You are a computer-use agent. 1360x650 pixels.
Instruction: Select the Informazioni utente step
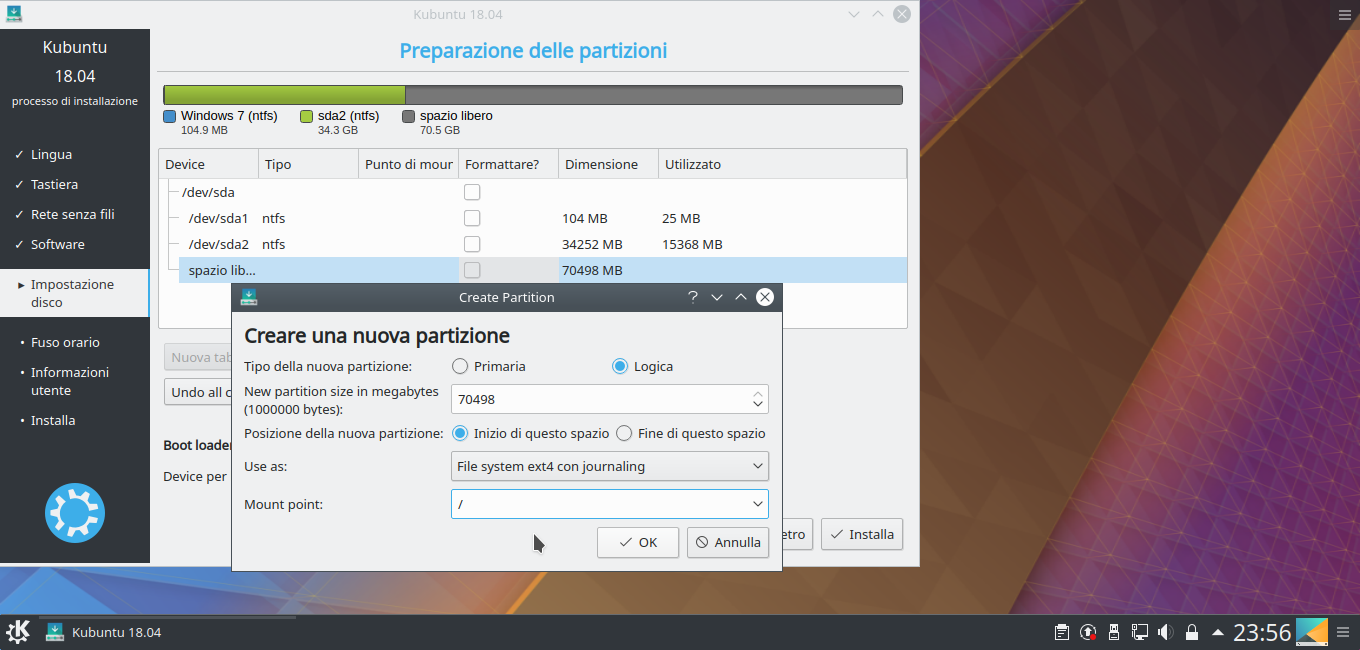pyautogui.click(x=70, y=381)
